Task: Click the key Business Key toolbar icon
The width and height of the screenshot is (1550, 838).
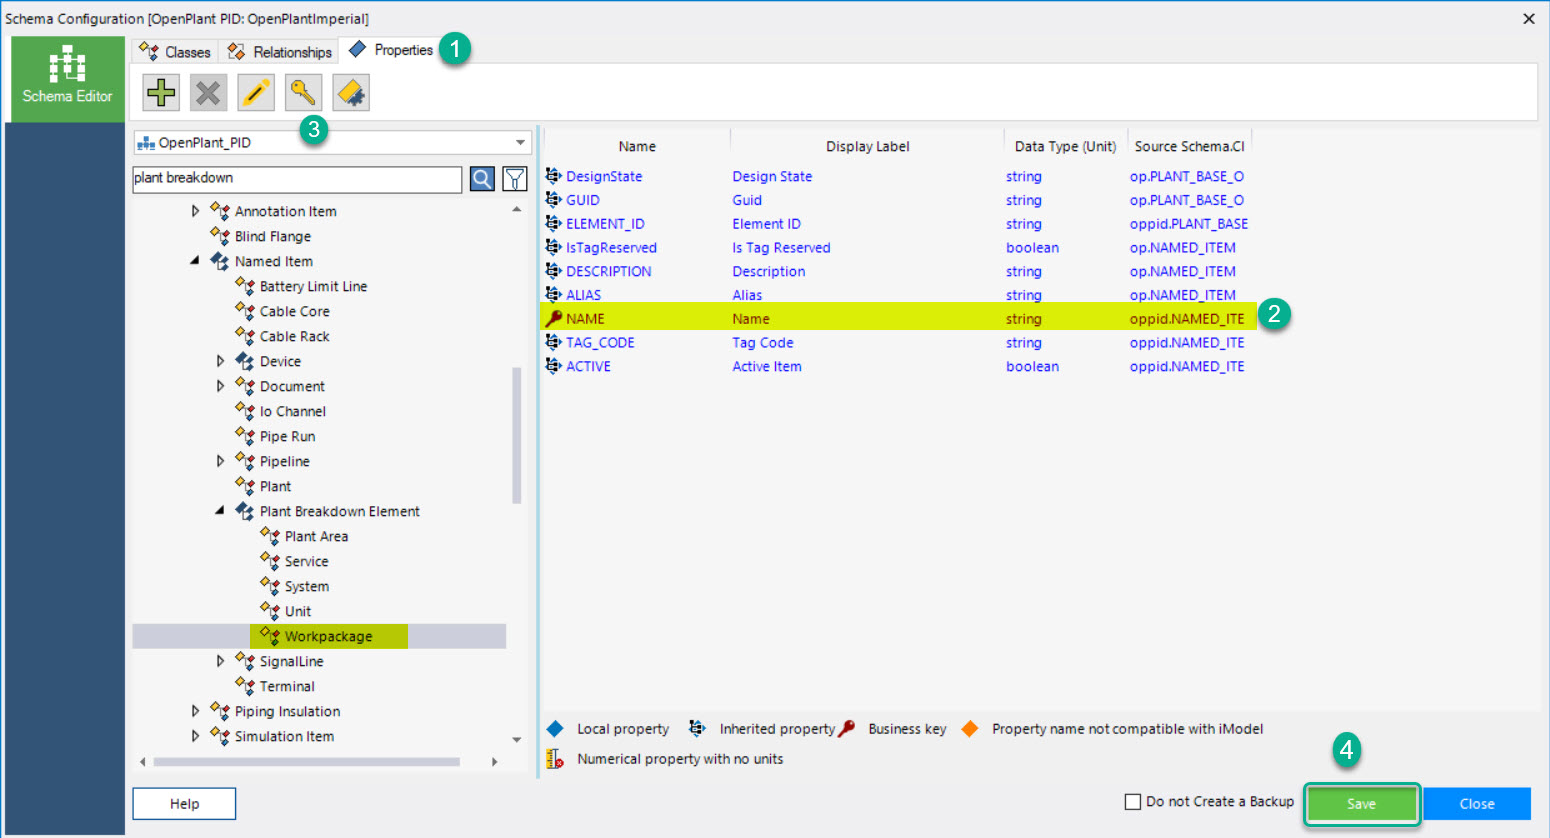Action: tap(303, 93)
